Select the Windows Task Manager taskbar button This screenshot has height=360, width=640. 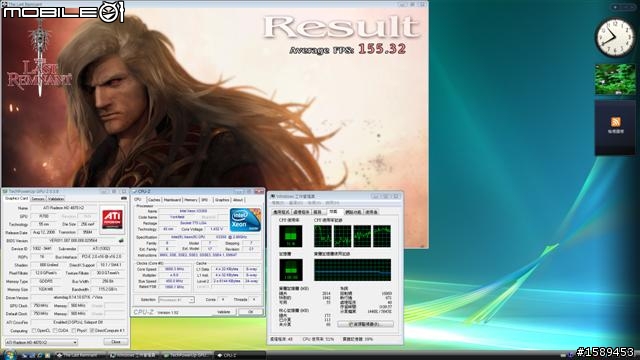133,356
